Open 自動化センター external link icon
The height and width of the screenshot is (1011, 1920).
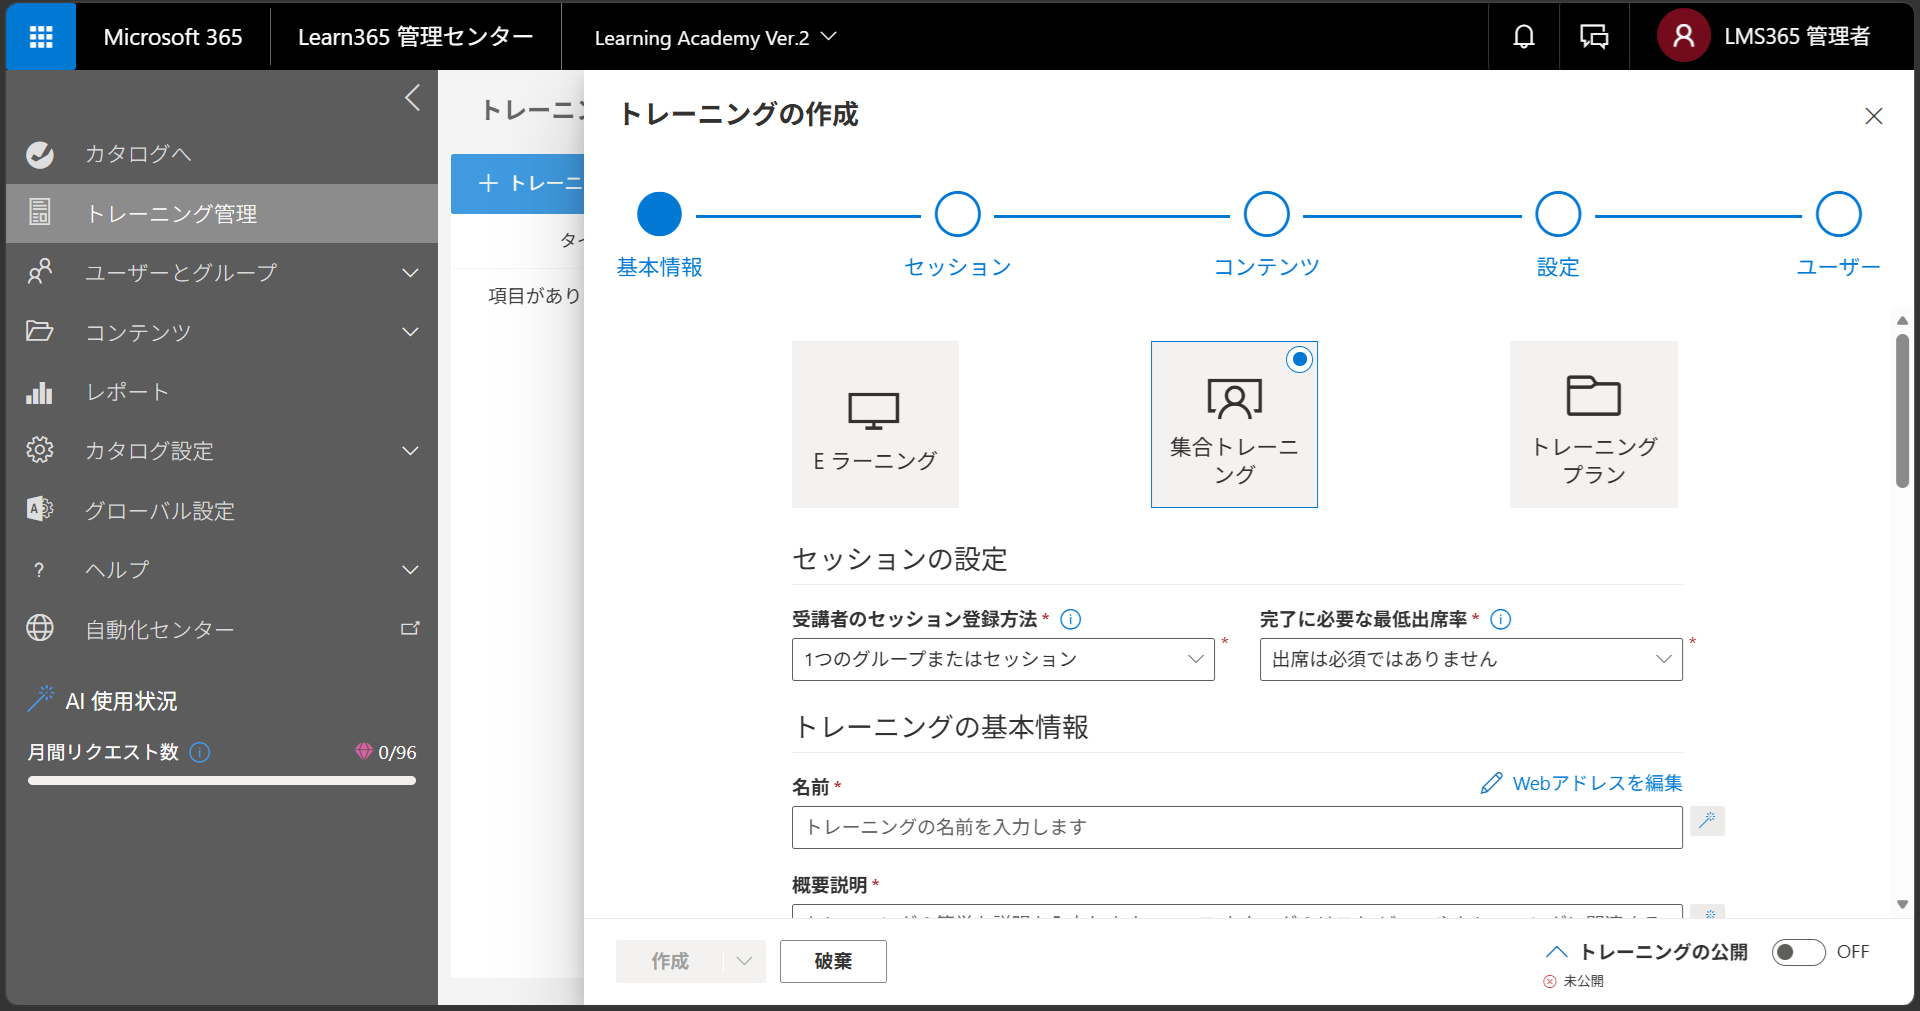point(410,628)
